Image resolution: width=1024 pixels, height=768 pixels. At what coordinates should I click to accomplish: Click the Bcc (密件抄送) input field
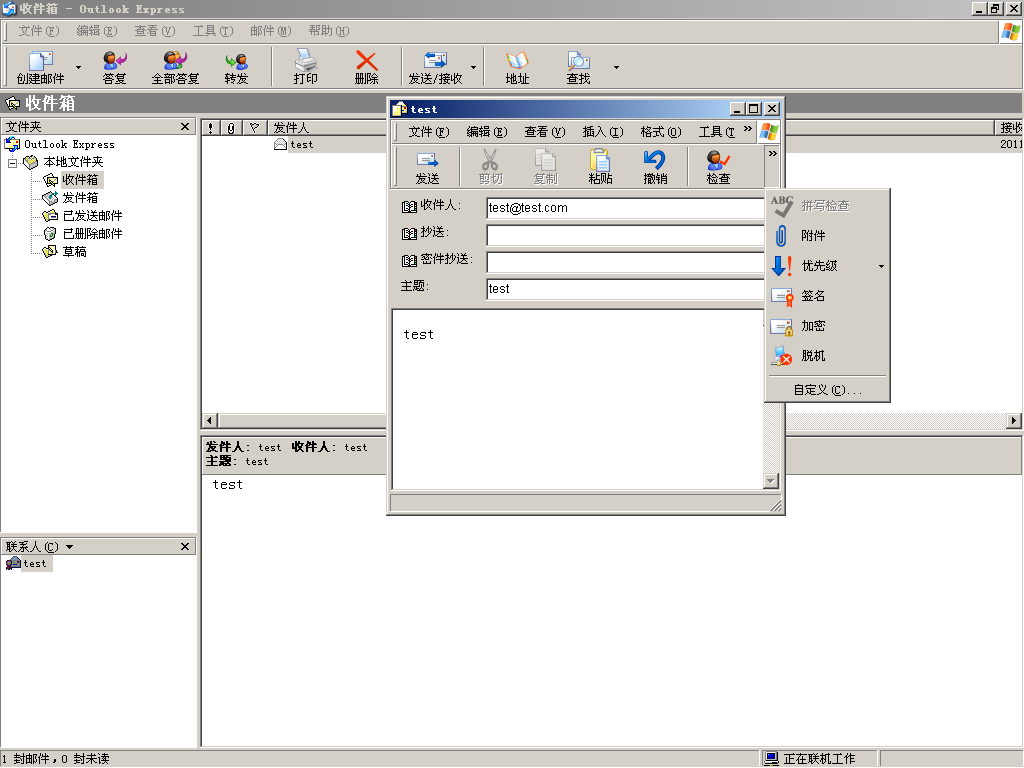pos(625,262)
